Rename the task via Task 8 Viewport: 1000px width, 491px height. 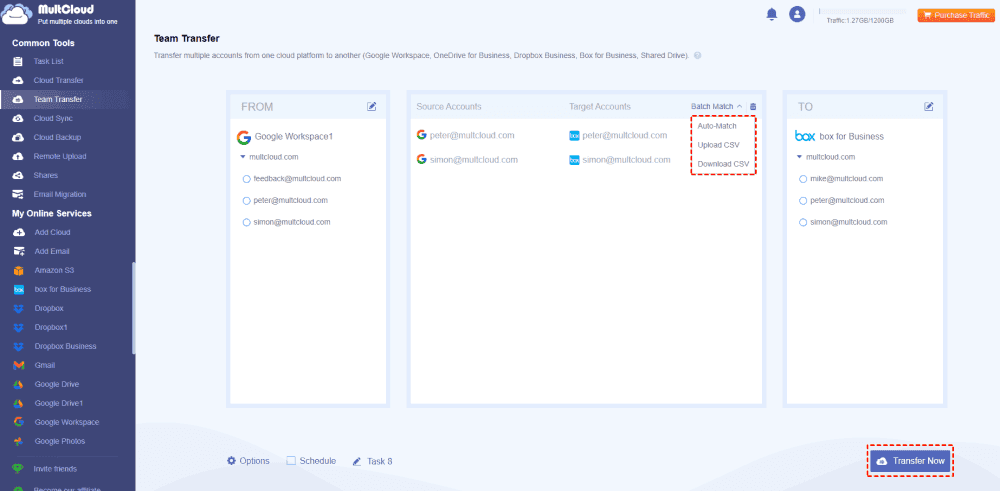point(372,461)
